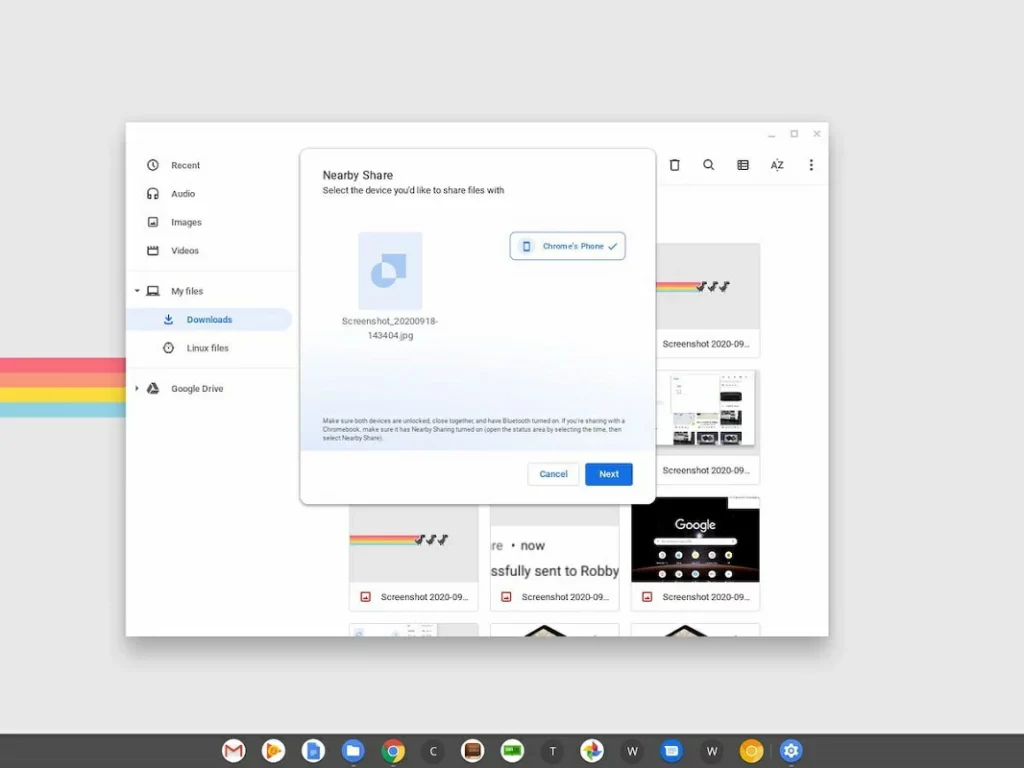Open the three-dot more options menu
Image resolution: width=1024 pixels, height=768 pixels.
click(811, 165)
